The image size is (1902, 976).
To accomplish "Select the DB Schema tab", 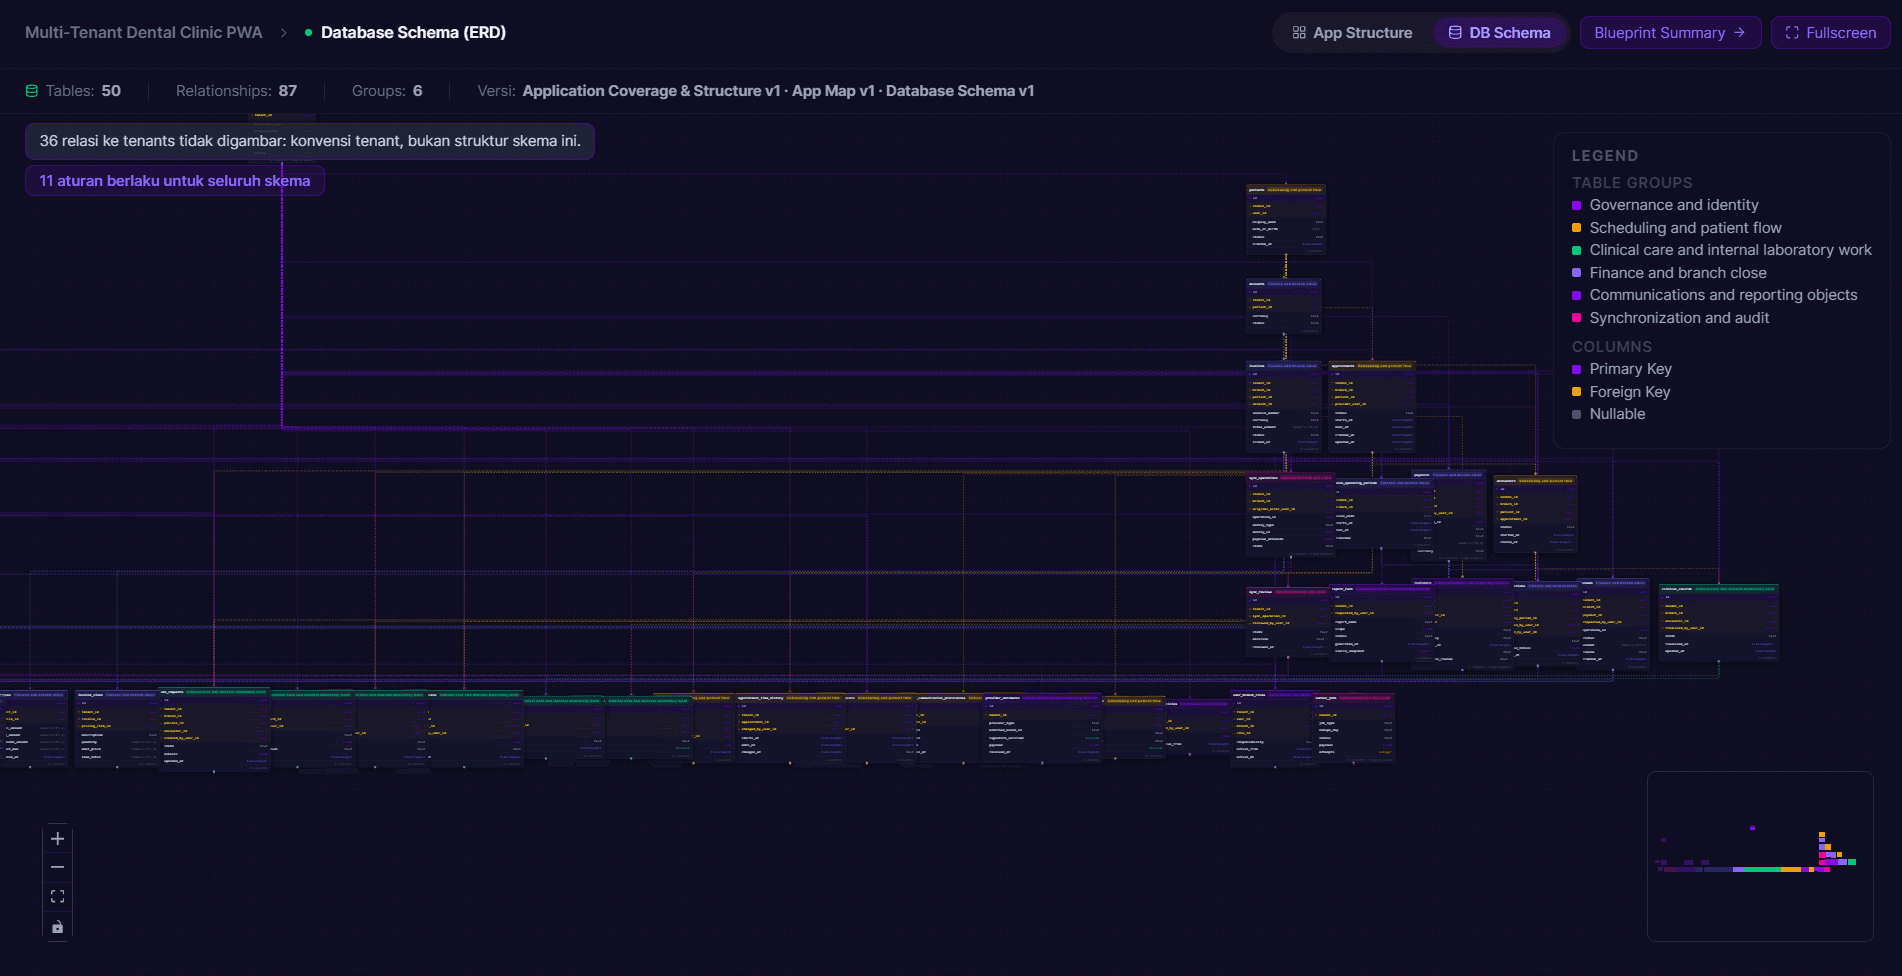I will click(x=1499, y=33).
